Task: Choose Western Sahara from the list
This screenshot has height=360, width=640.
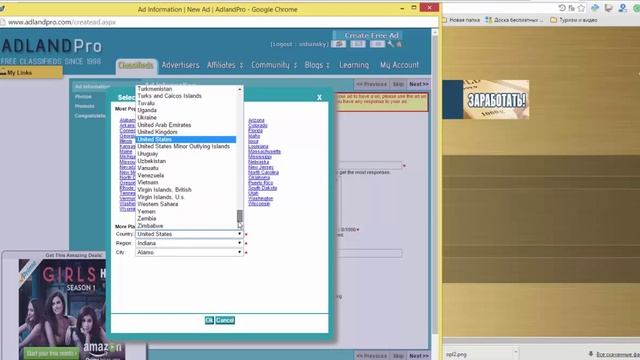Action: [186, 204]
